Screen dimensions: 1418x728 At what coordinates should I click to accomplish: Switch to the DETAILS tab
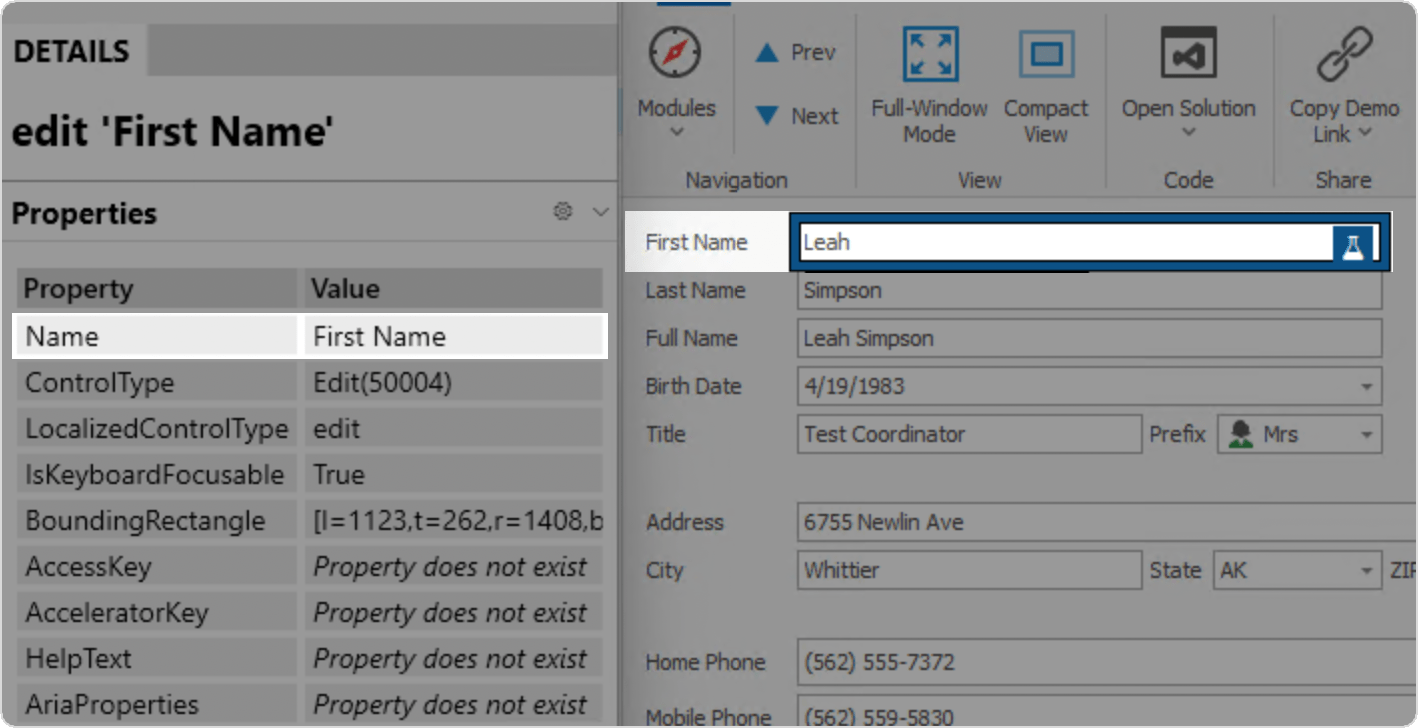70,50
